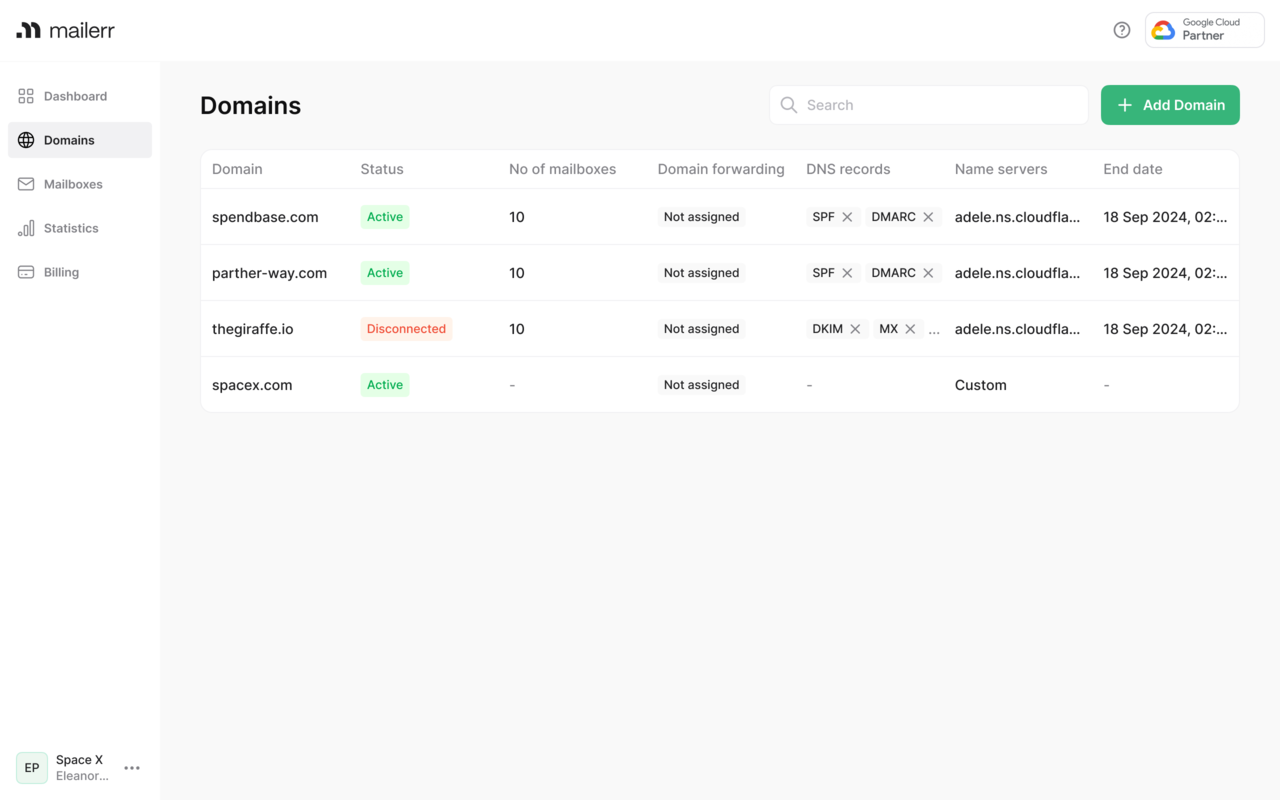The image size is (1280, 800).
Task: Open Space X account profile avatar
Action: coord(32,768)
